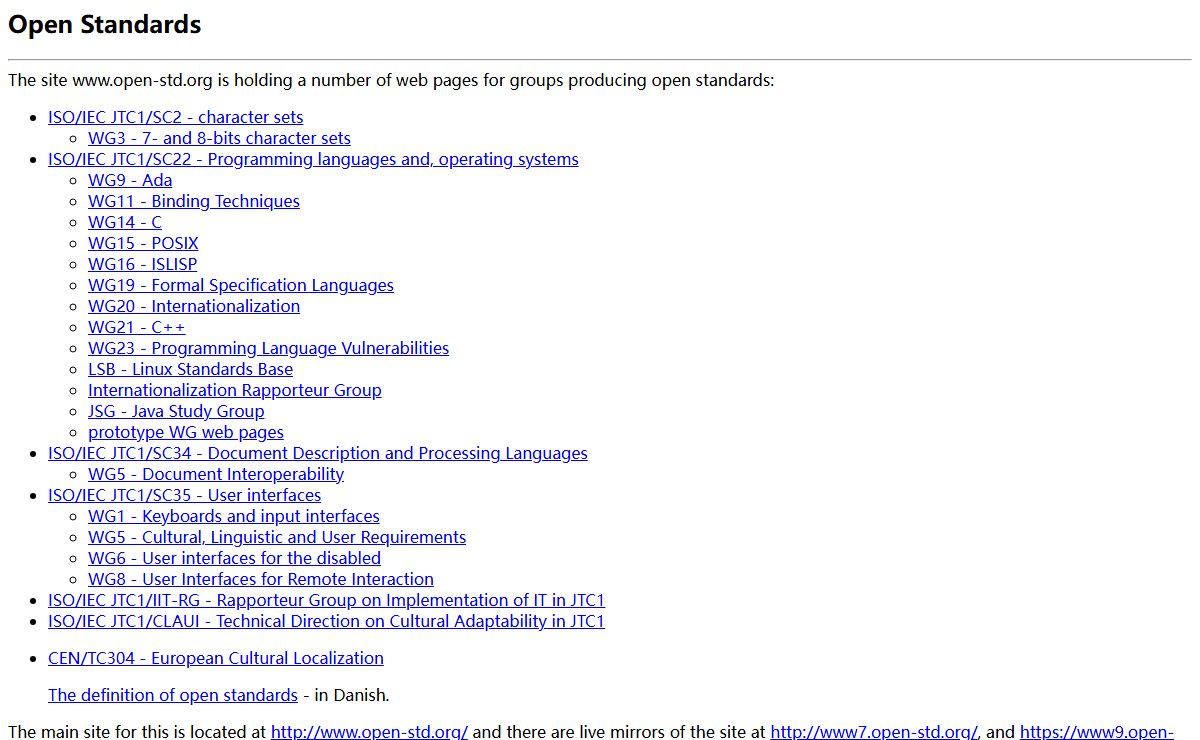Go to WG6 User interfaces for the disabled
Viewport: 1200px width, 740px height.
click(234, 558)
